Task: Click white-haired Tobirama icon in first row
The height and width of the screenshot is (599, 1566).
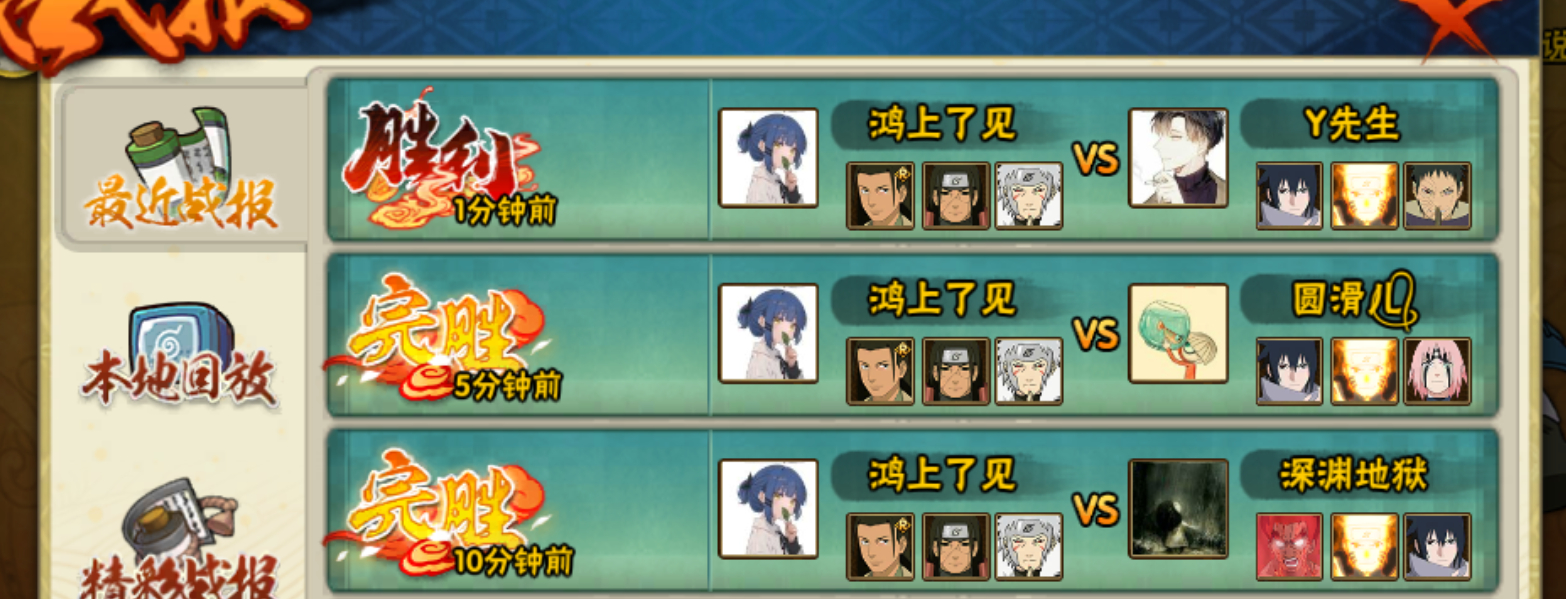Action: [1029, 196]
